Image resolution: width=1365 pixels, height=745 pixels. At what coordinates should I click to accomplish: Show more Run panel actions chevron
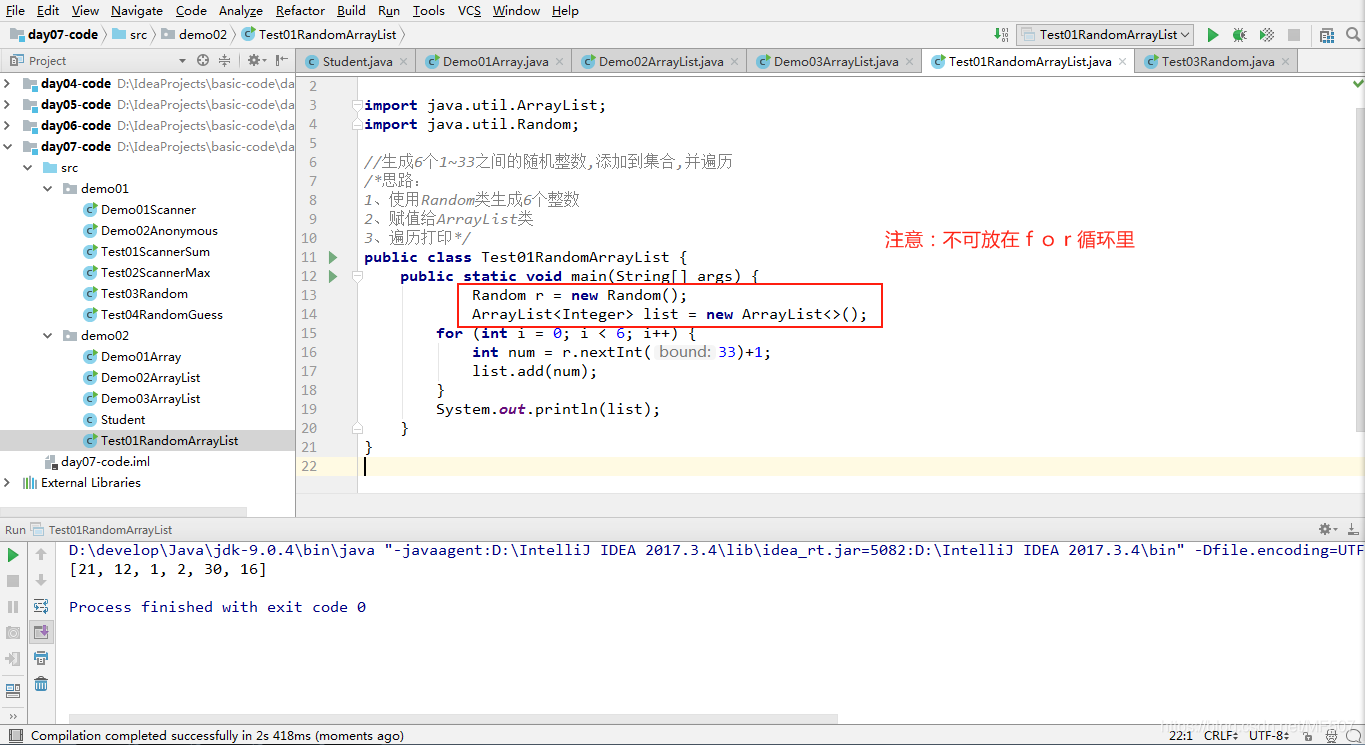point(13,716)
